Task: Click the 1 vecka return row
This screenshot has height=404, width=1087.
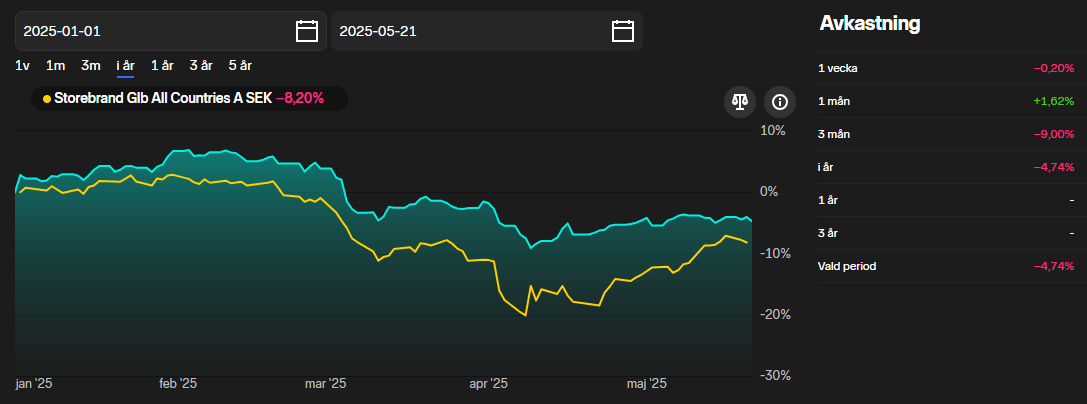Action: click(x=945, y=68)
